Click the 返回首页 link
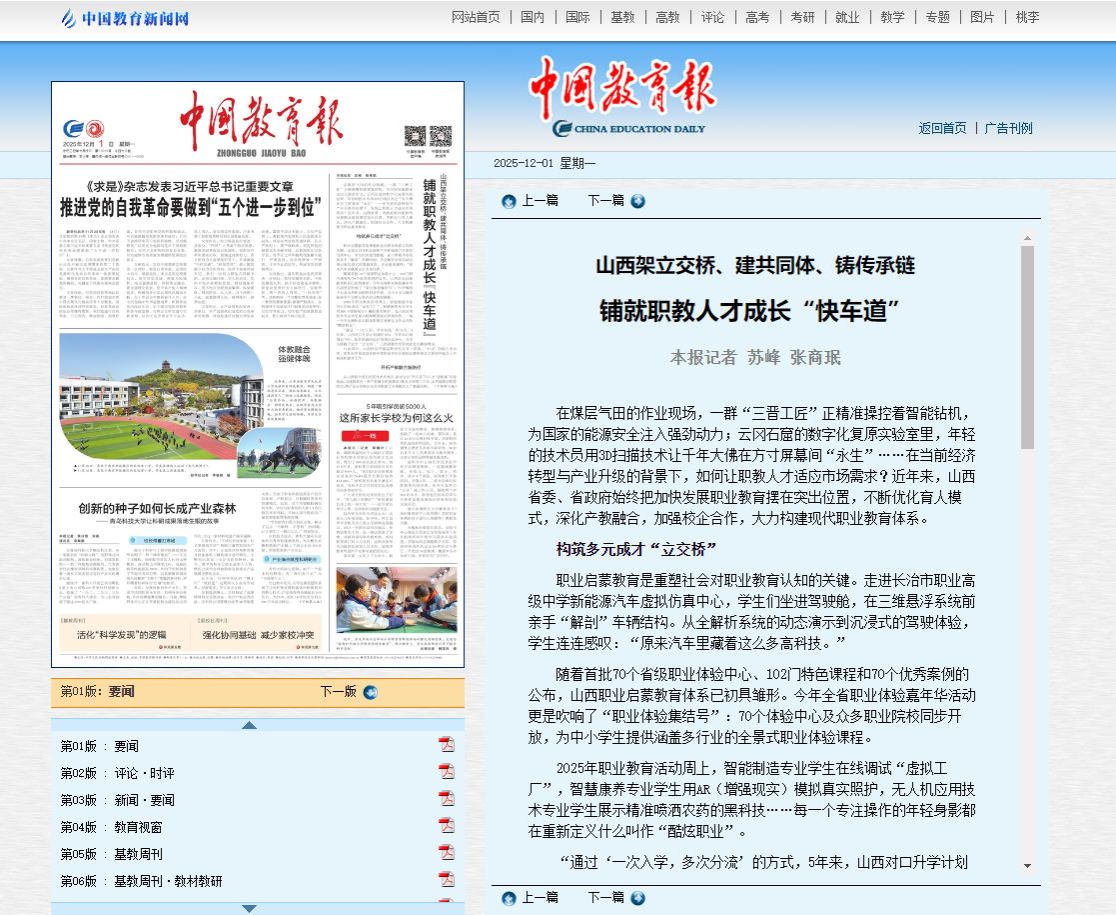Image resolution: width=1116 pixels, height=915 pixels. (x=942, y=128)
